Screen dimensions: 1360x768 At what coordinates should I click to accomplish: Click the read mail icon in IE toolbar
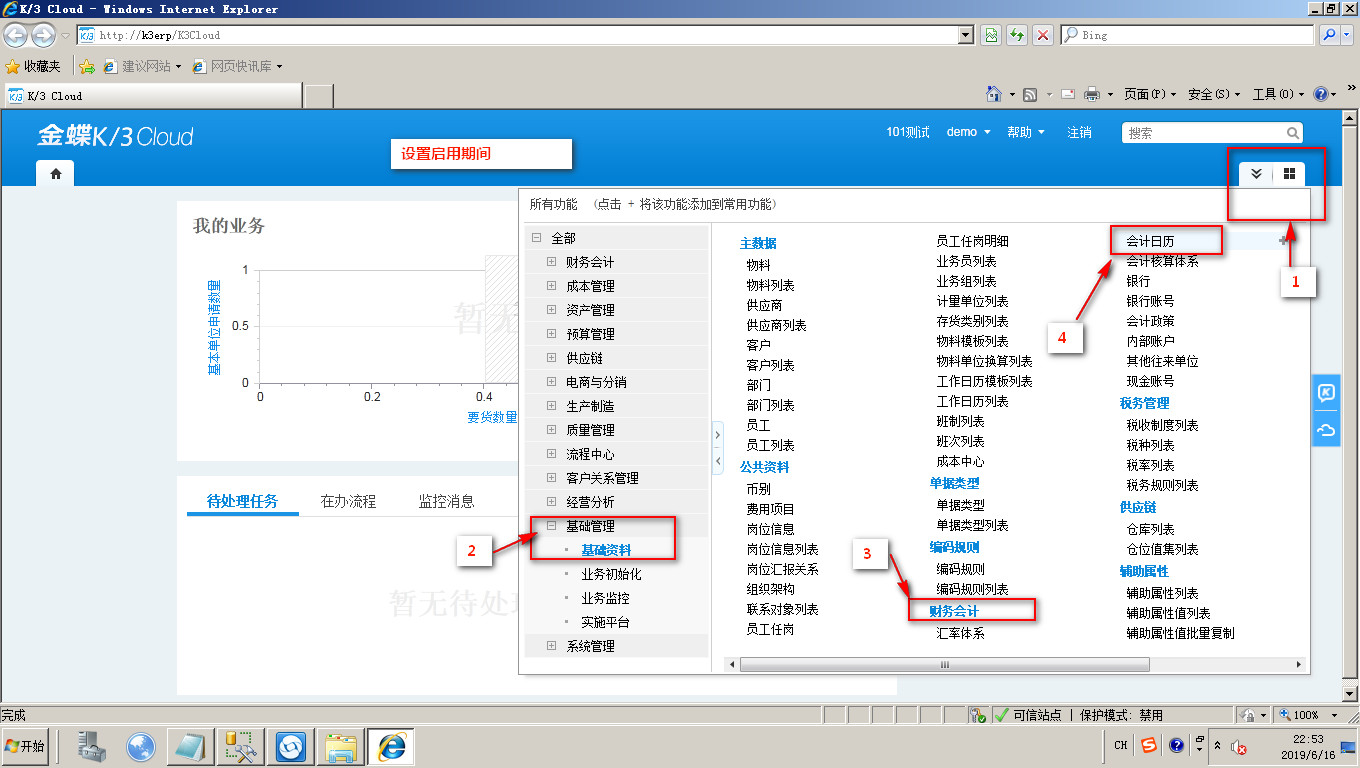point(1068,94)
